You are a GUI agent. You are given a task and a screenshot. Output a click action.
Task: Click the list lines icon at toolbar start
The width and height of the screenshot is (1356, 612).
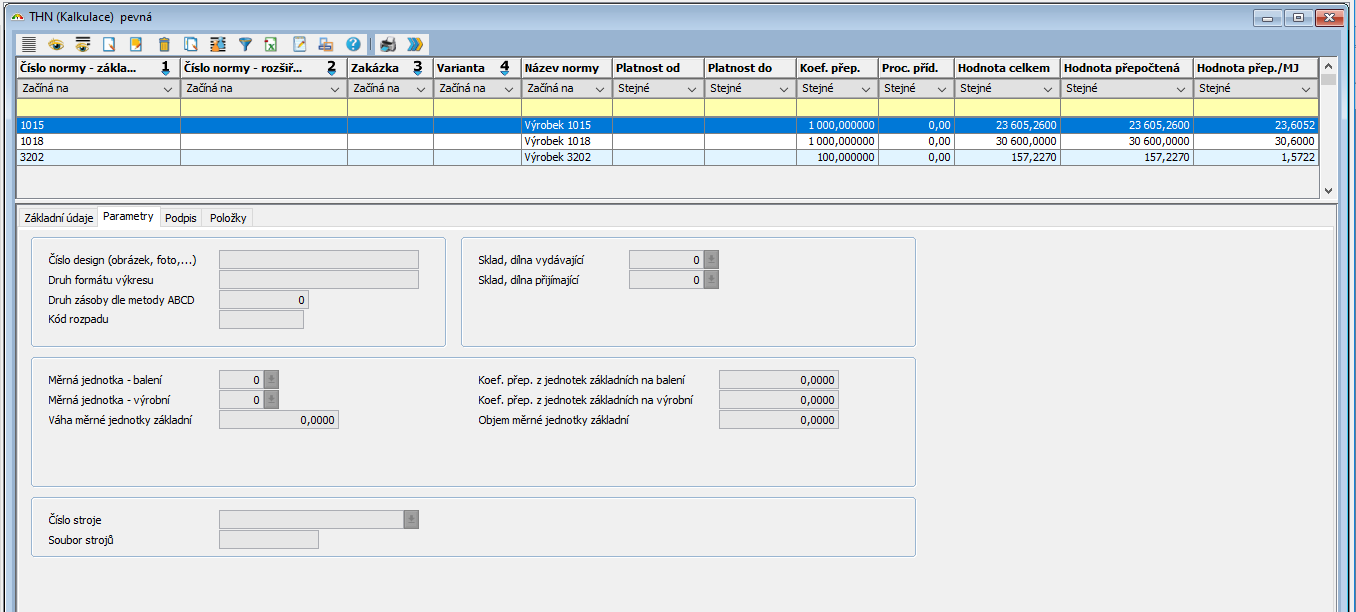(x=29, y=44)
